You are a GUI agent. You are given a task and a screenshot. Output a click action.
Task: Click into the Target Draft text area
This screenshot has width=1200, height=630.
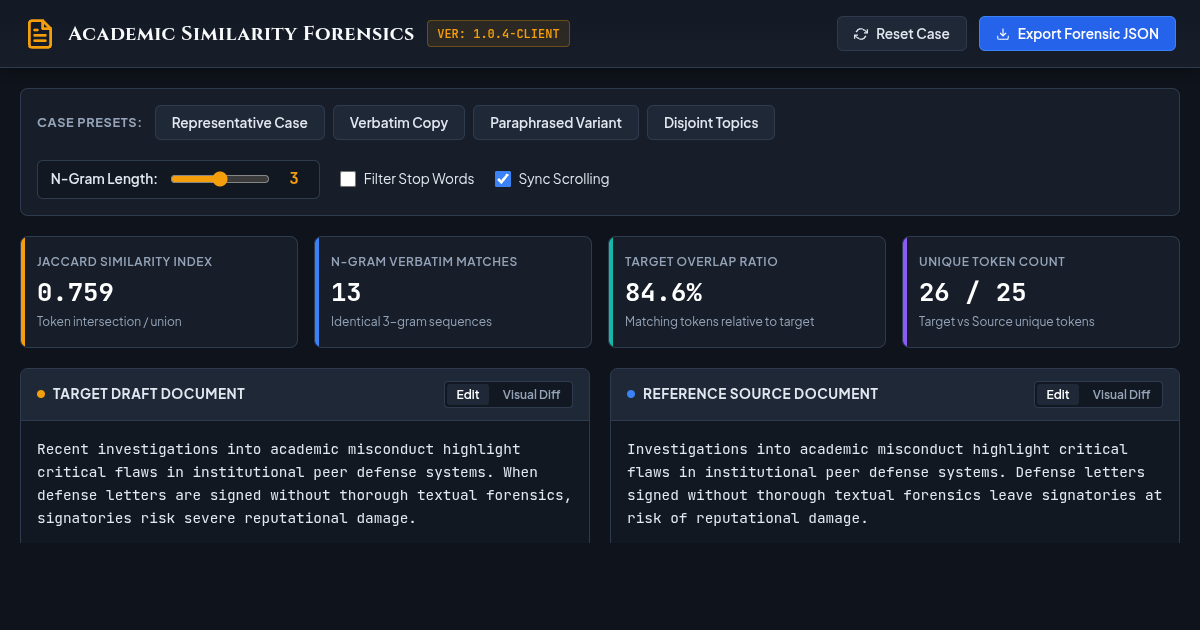[305, 483]
